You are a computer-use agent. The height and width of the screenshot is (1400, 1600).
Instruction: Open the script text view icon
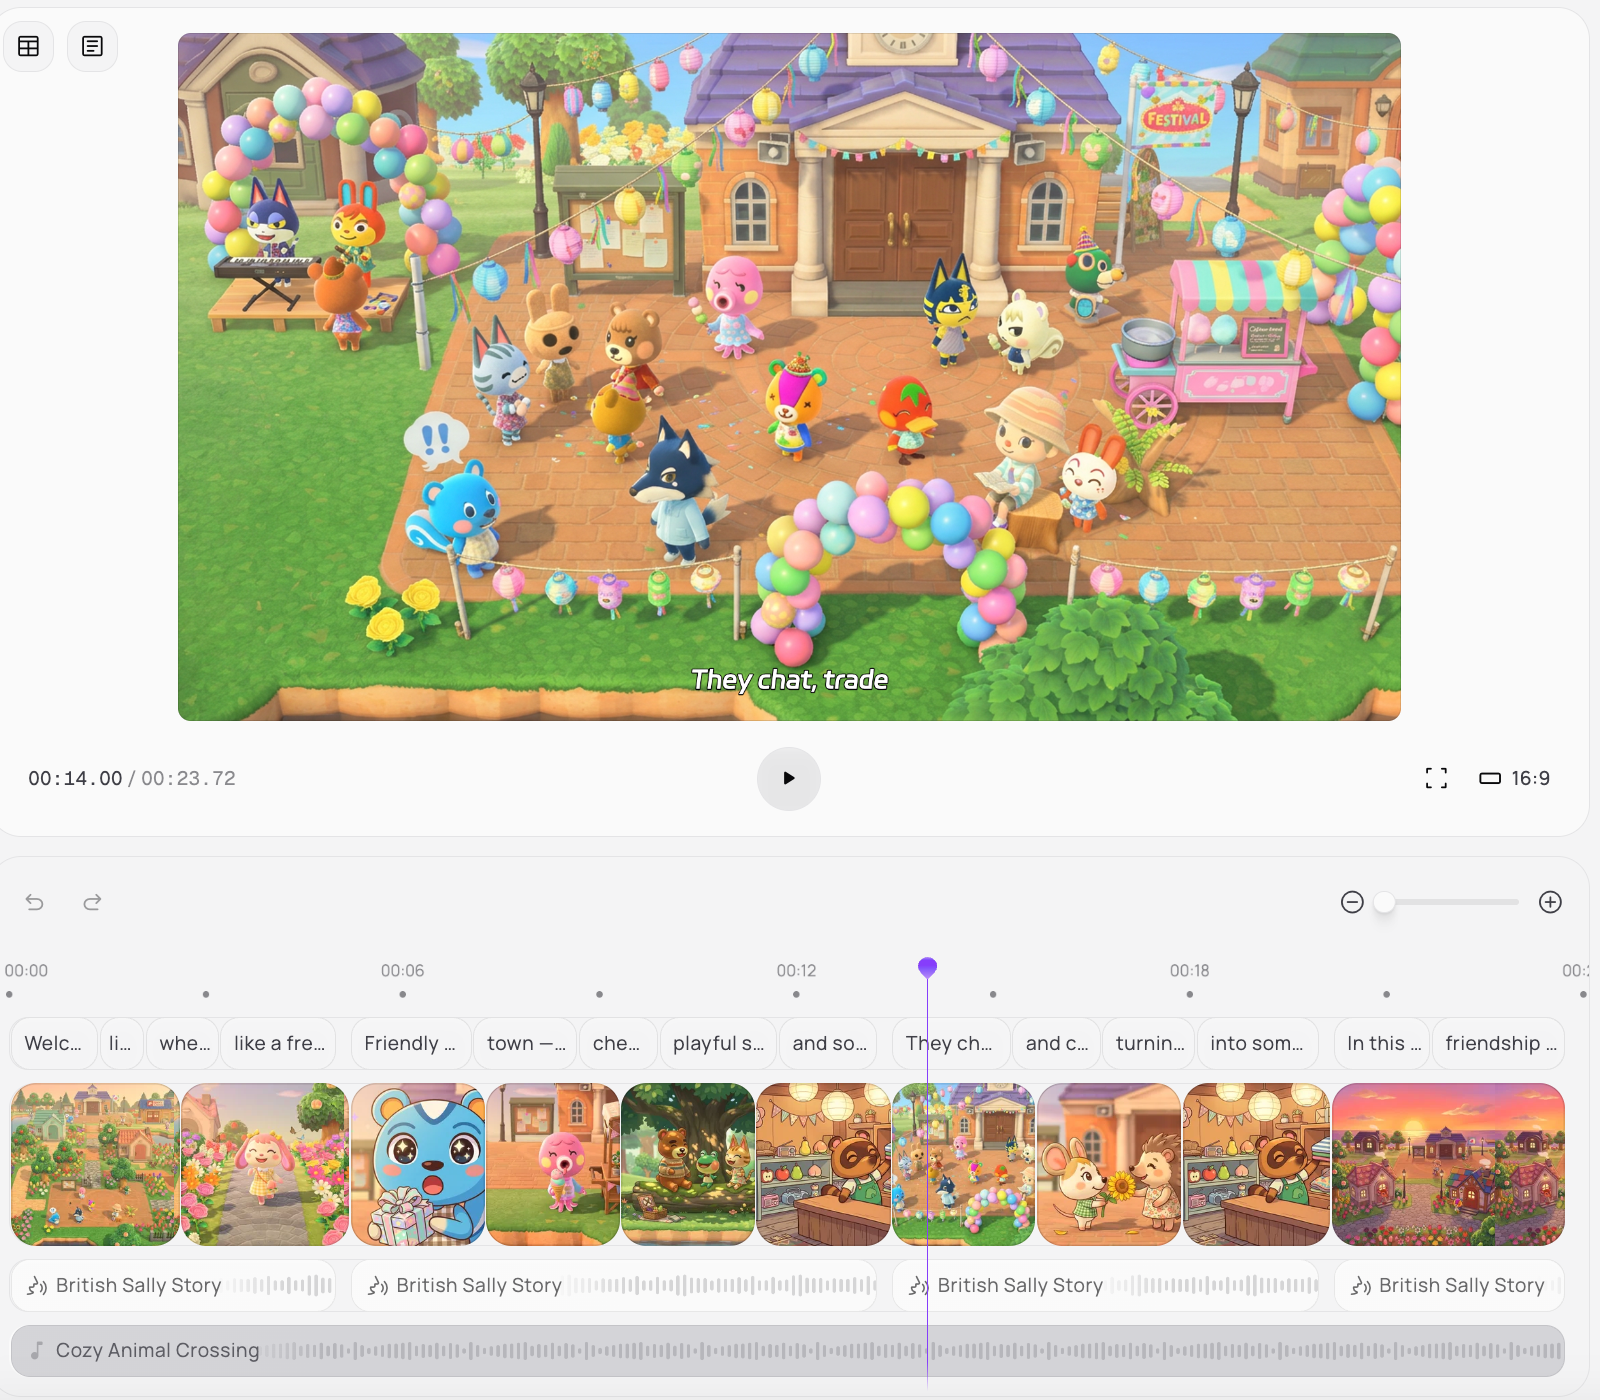pos(92,47)
